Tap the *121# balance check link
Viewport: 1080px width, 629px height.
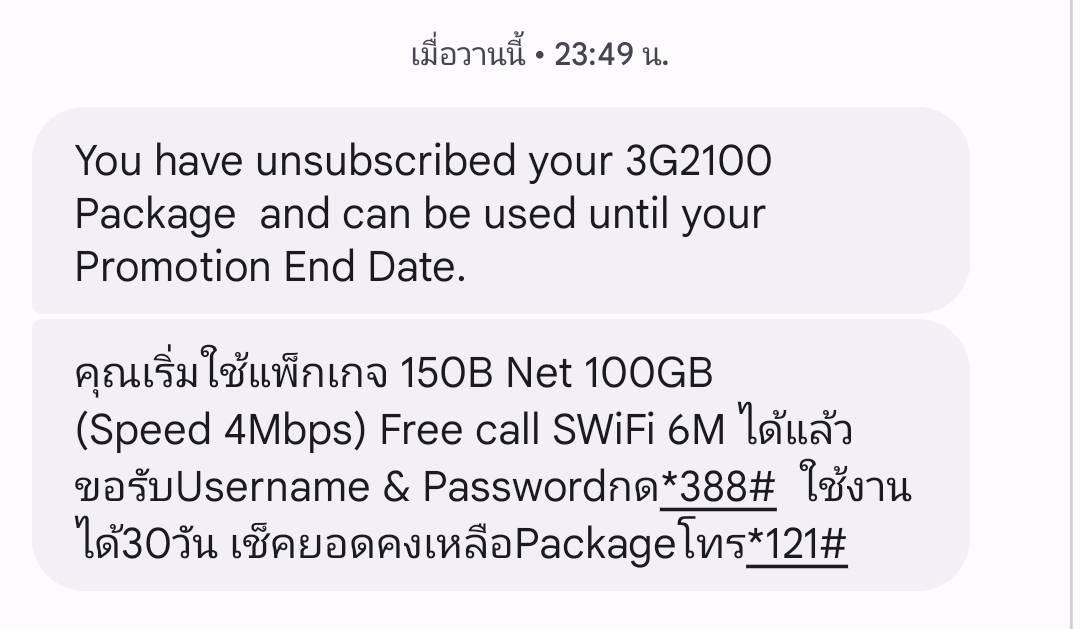pyautogui.click(x=797, y=545)
